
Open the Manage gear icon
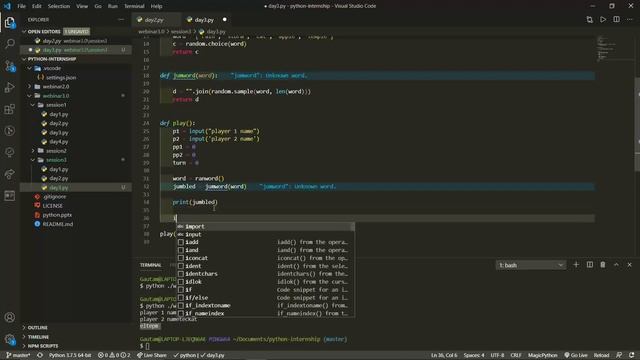(x=10, y=339)
